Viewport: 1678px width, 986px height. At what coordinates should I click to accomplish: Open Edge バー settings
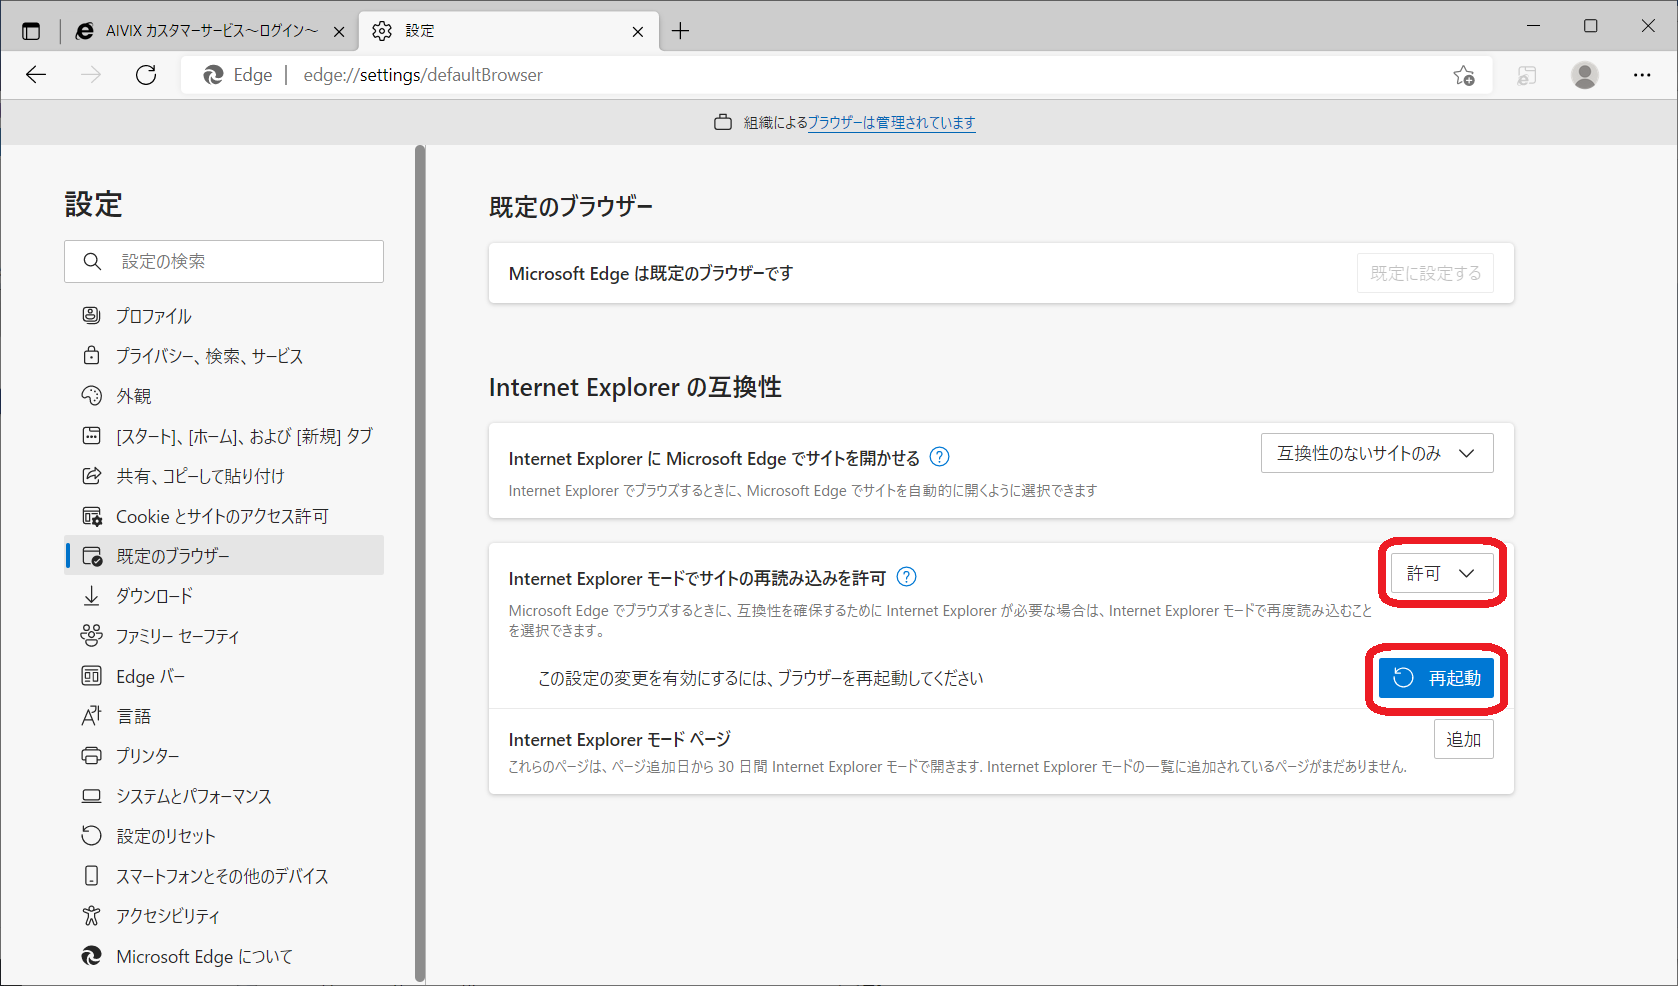[224, 676]
